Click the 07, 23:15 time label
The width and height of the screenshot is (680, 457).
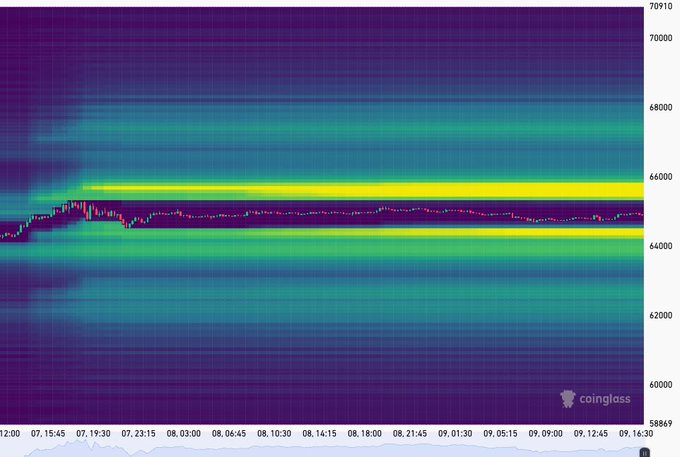138,433
